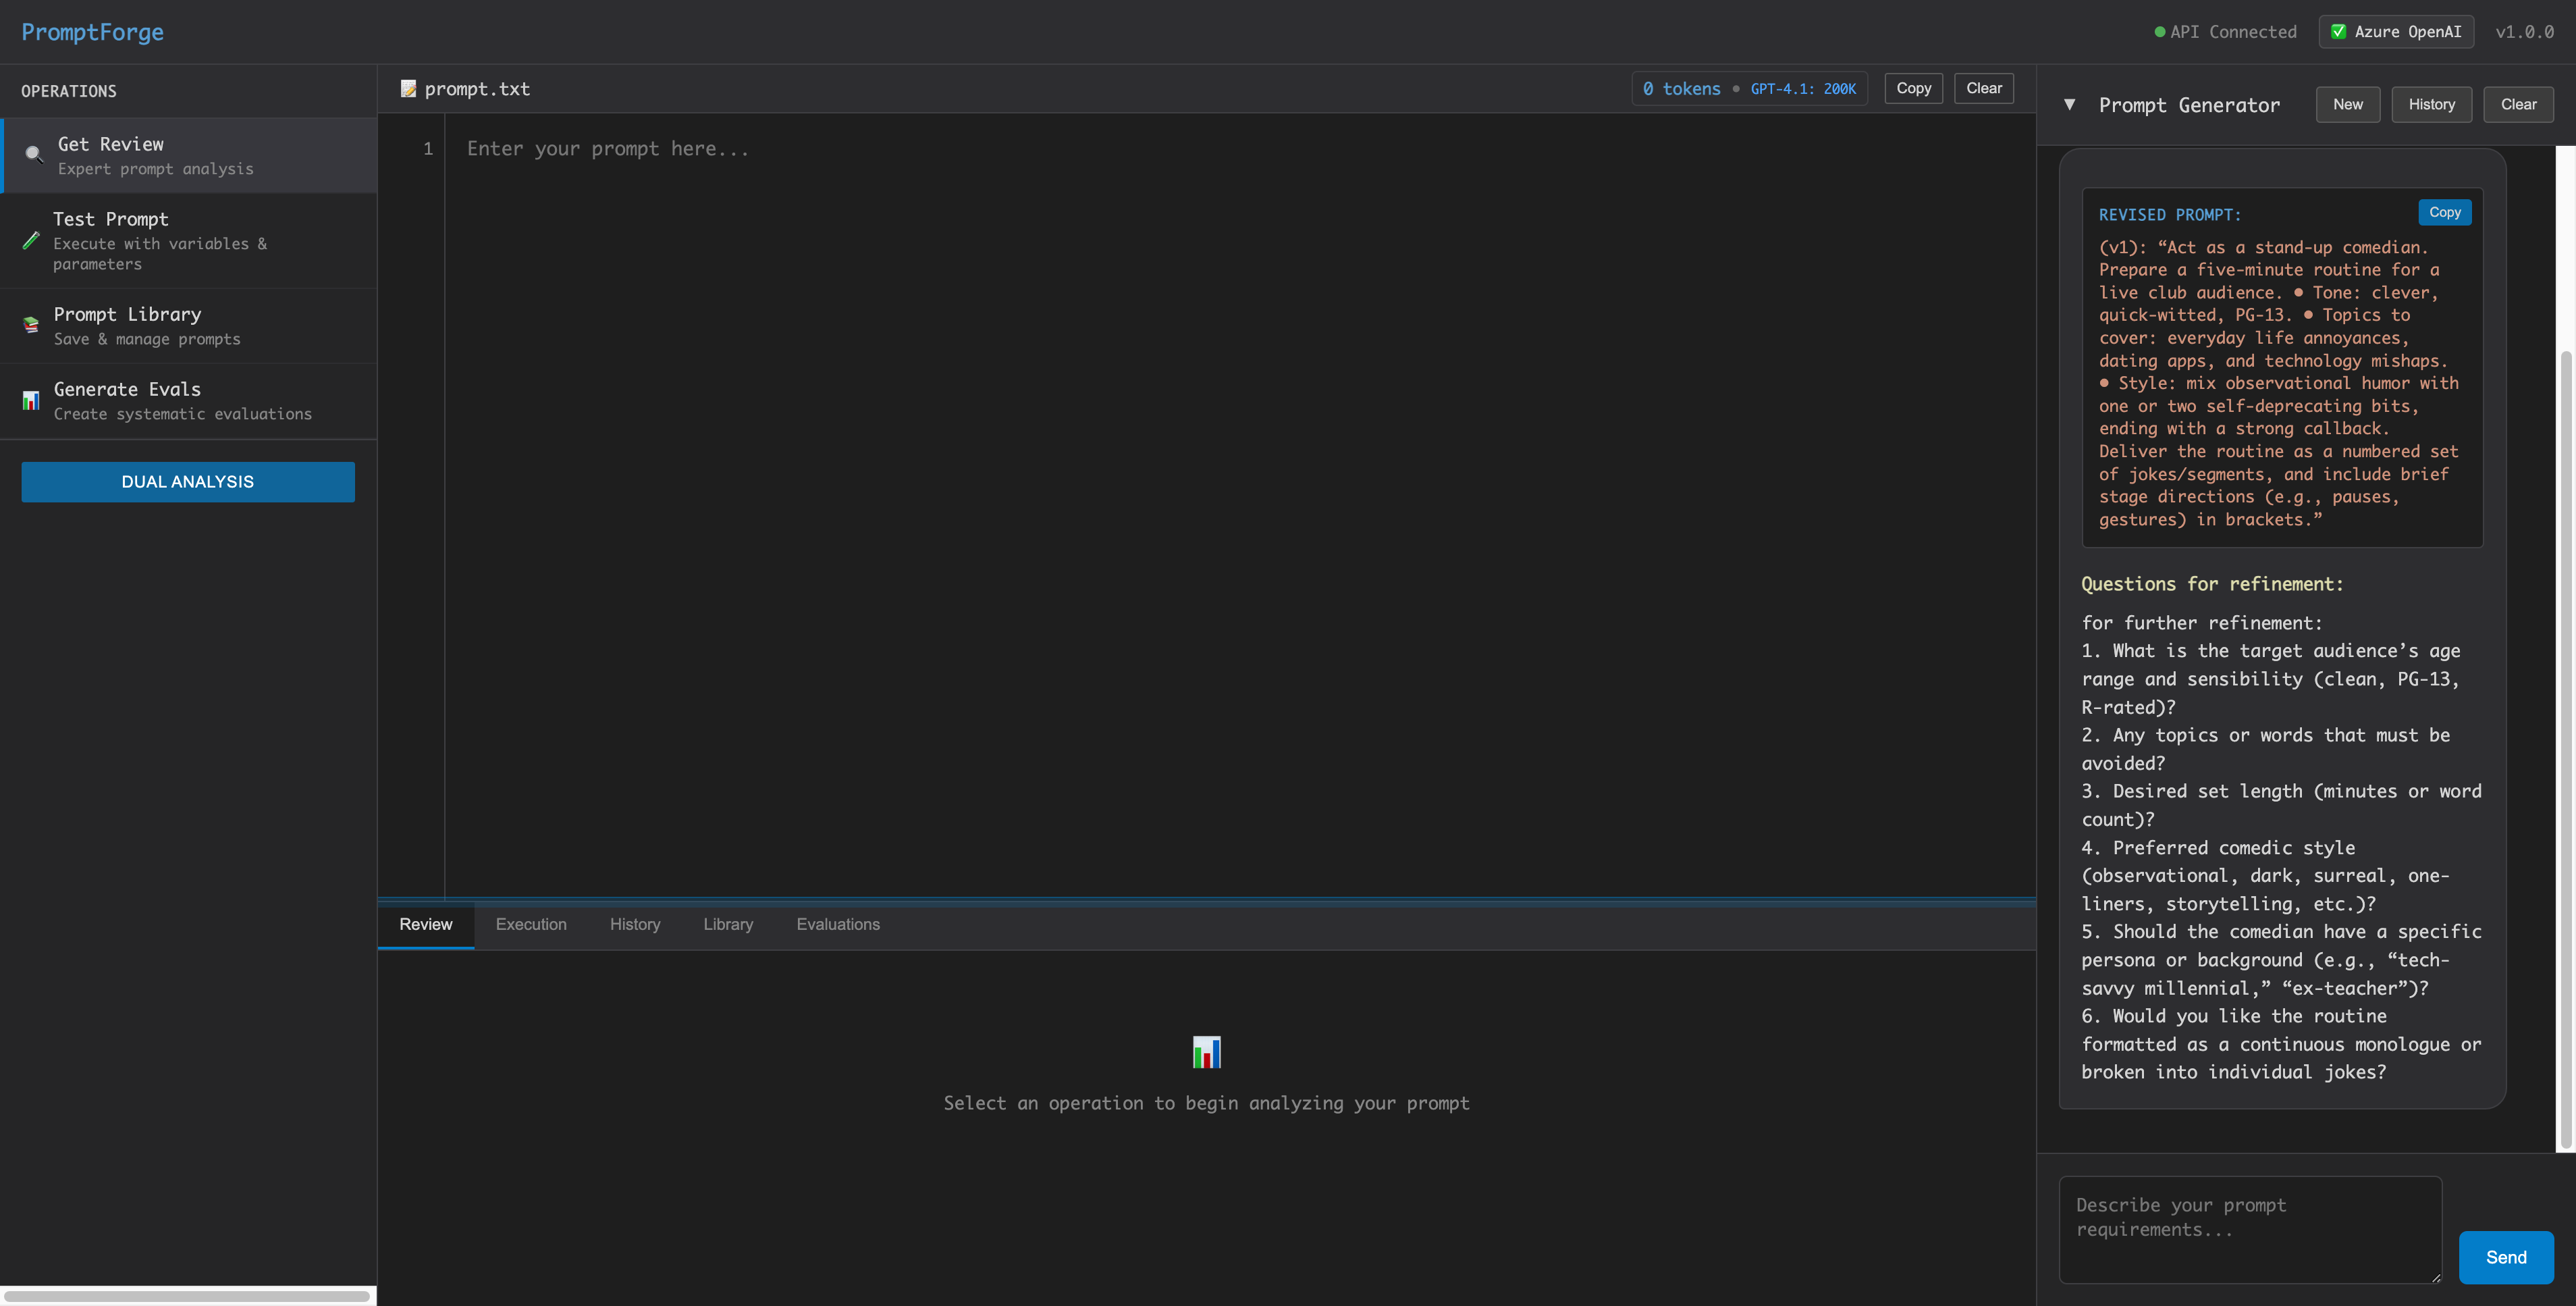Click the prompt.txt file name
Image resolution: width=2576 pixels, height=1306 pixels.
477,89
